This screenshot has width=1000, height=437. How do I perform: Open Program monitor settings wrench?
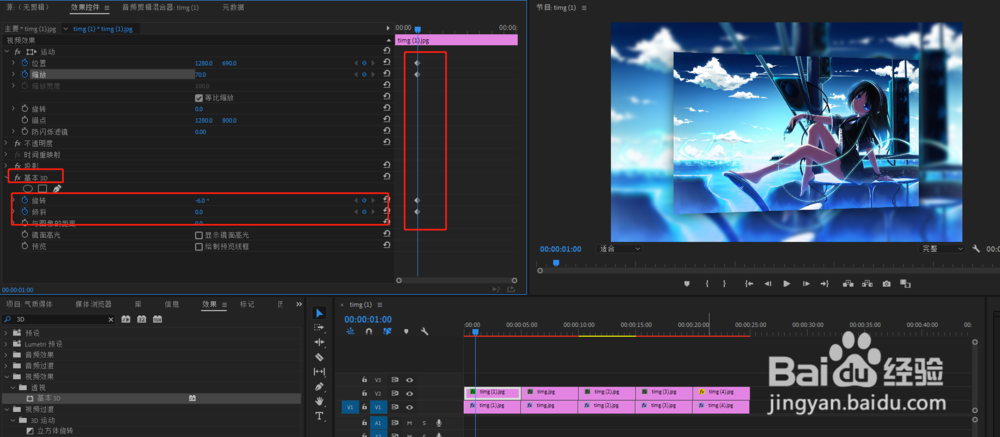976,249
